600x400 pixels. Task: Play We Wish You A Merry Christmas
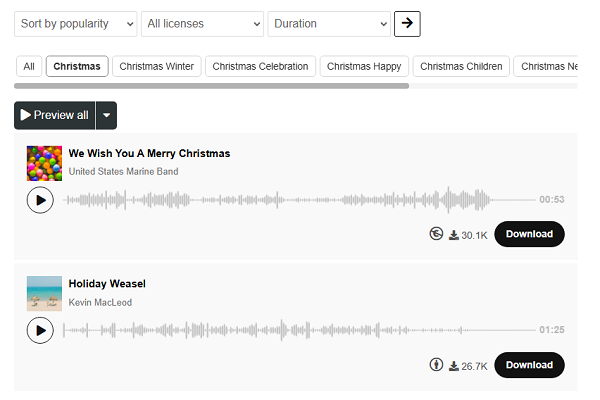(40, 200)
